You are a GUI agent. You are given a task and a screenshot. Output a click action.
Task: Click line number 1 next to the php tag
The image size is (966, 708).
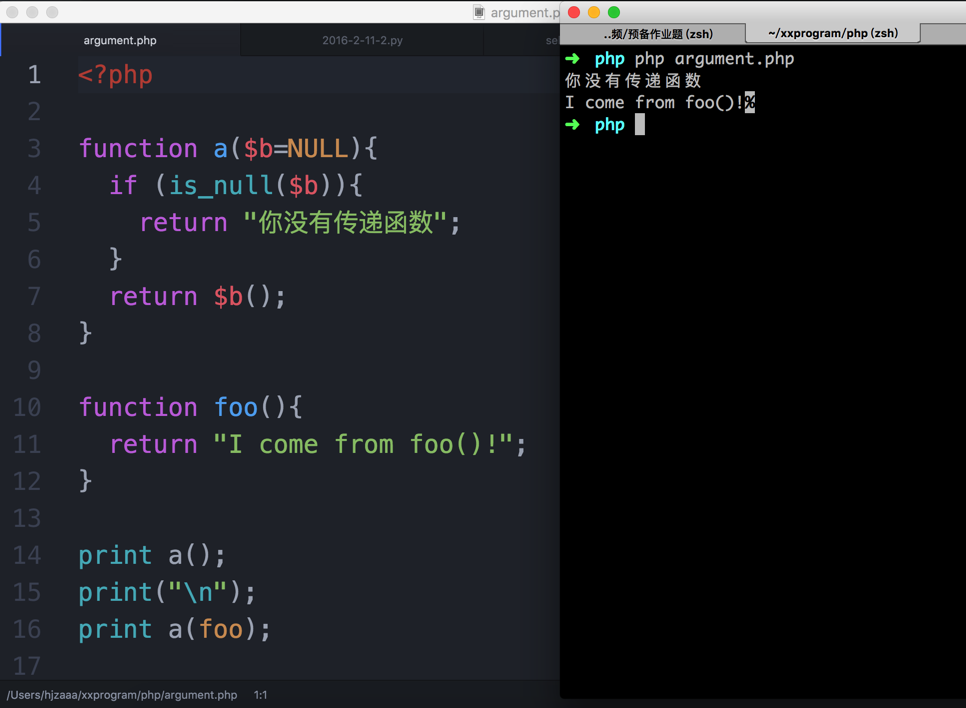coord(34,74)
